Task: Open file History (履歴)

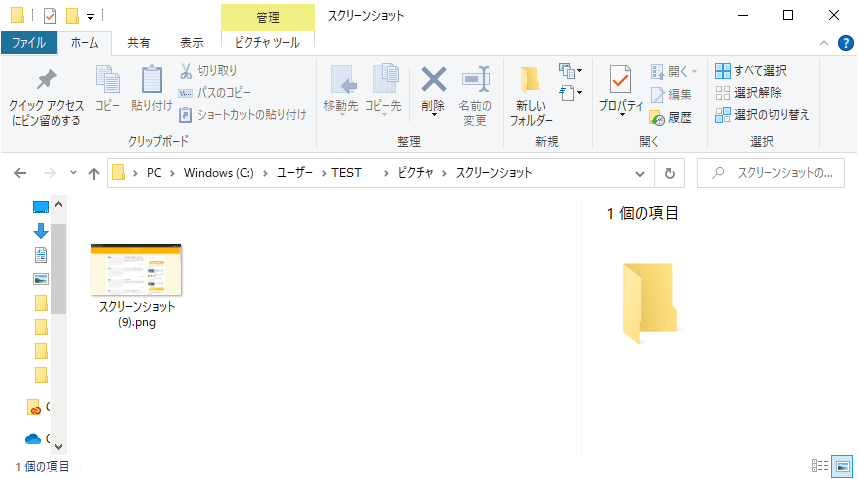Action: (671, 117)
